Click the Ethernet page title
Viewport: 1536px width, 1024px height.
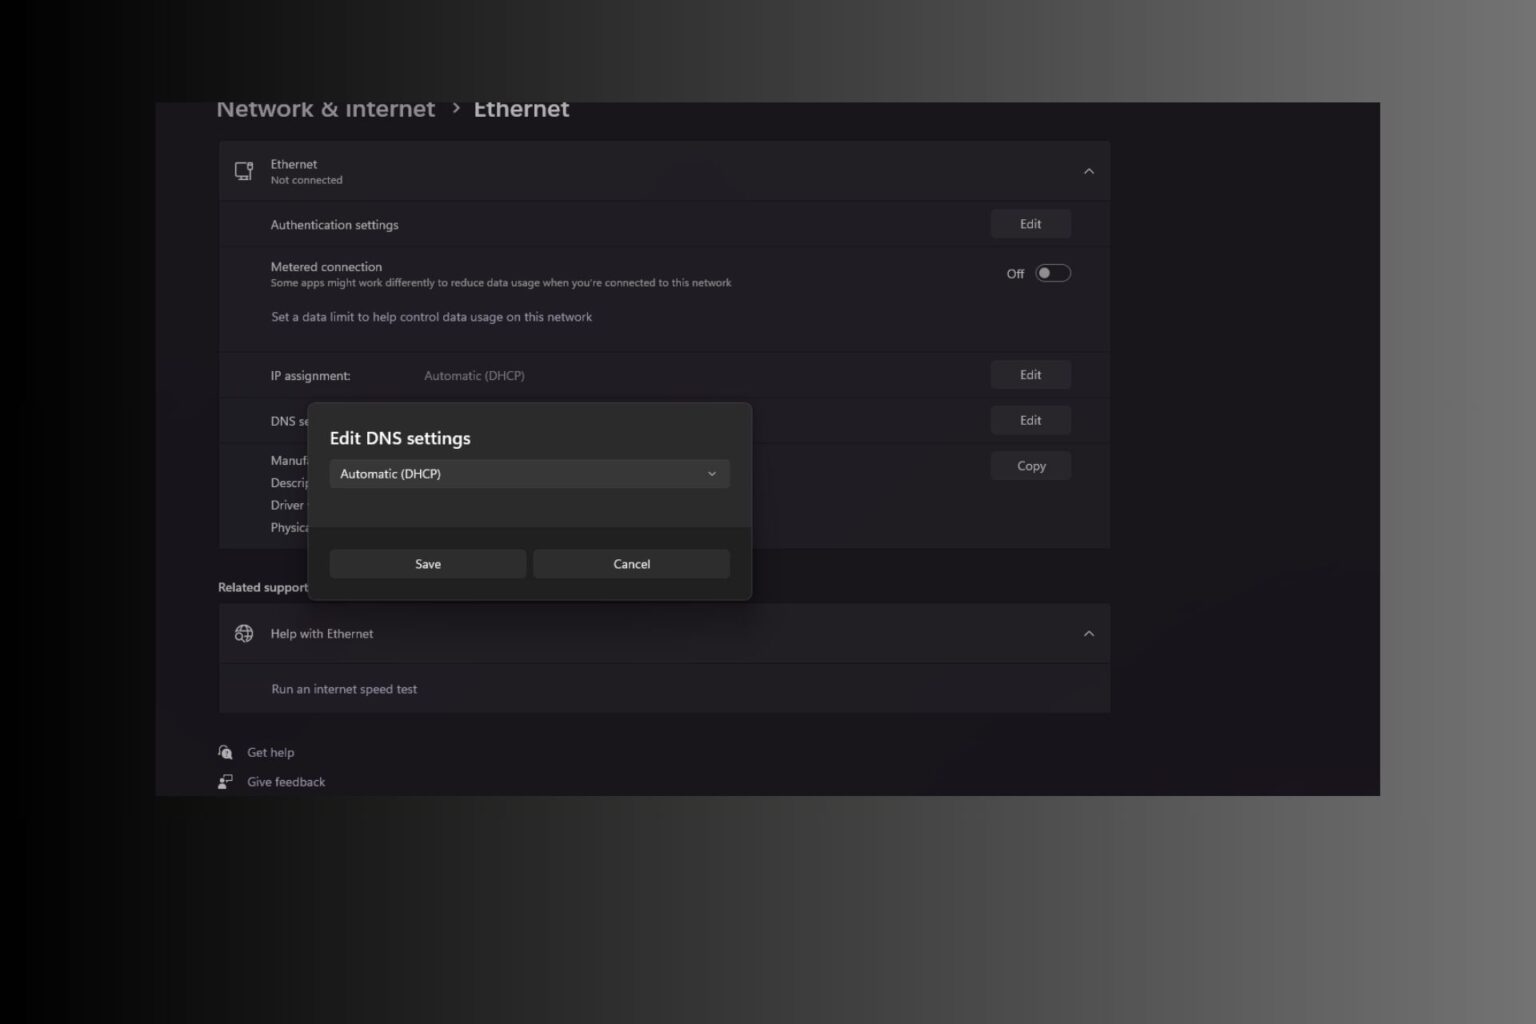point(521,110)
